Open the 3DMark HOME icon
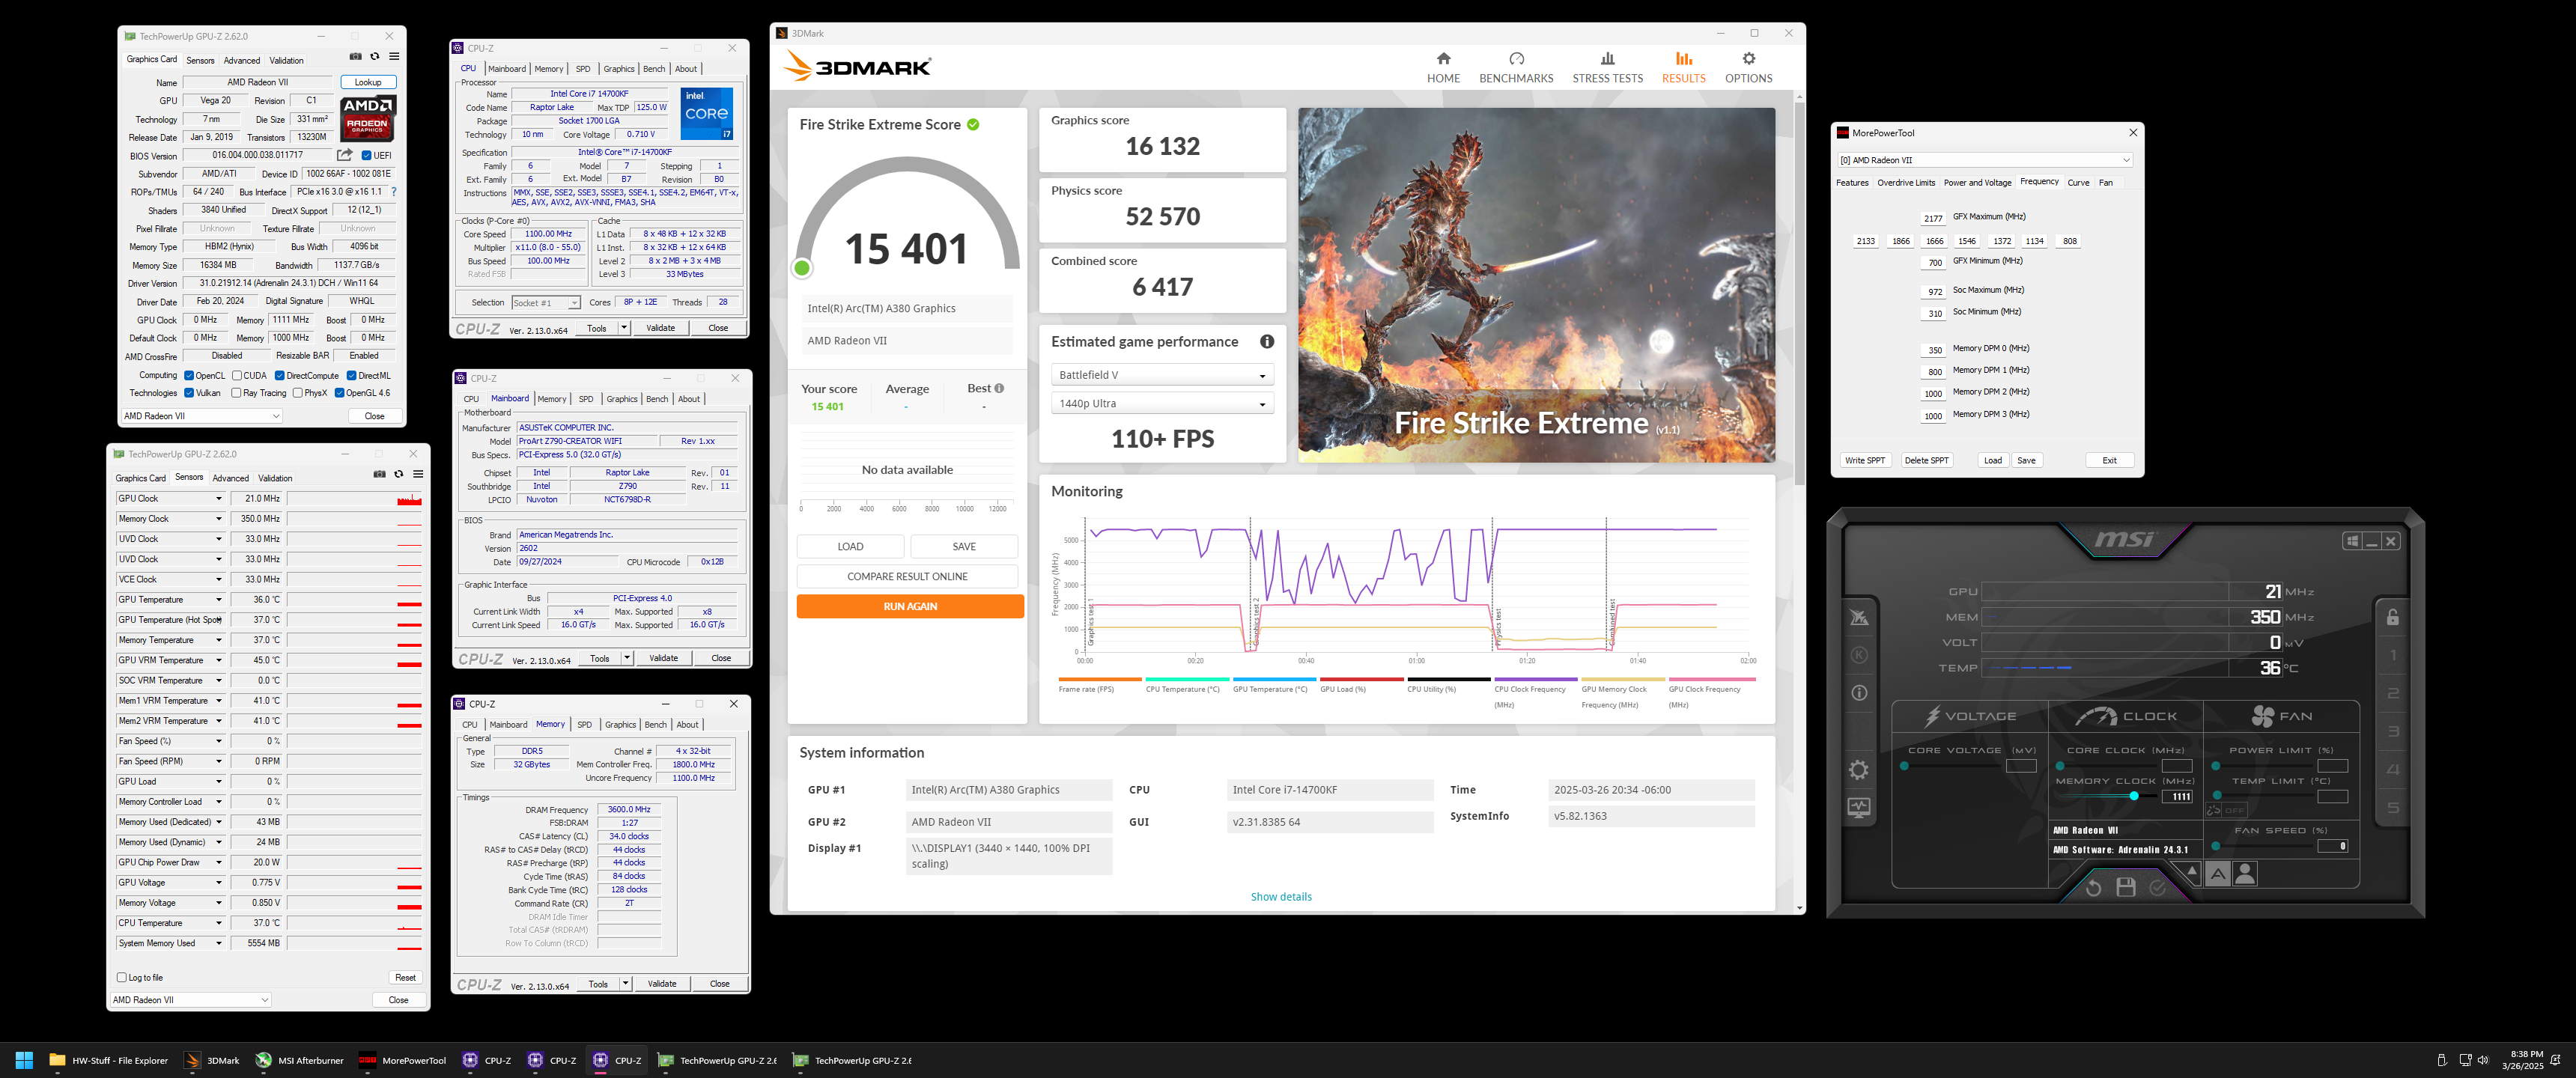This screenshot has width=2576, height=1078. [x=1443, y=59]
